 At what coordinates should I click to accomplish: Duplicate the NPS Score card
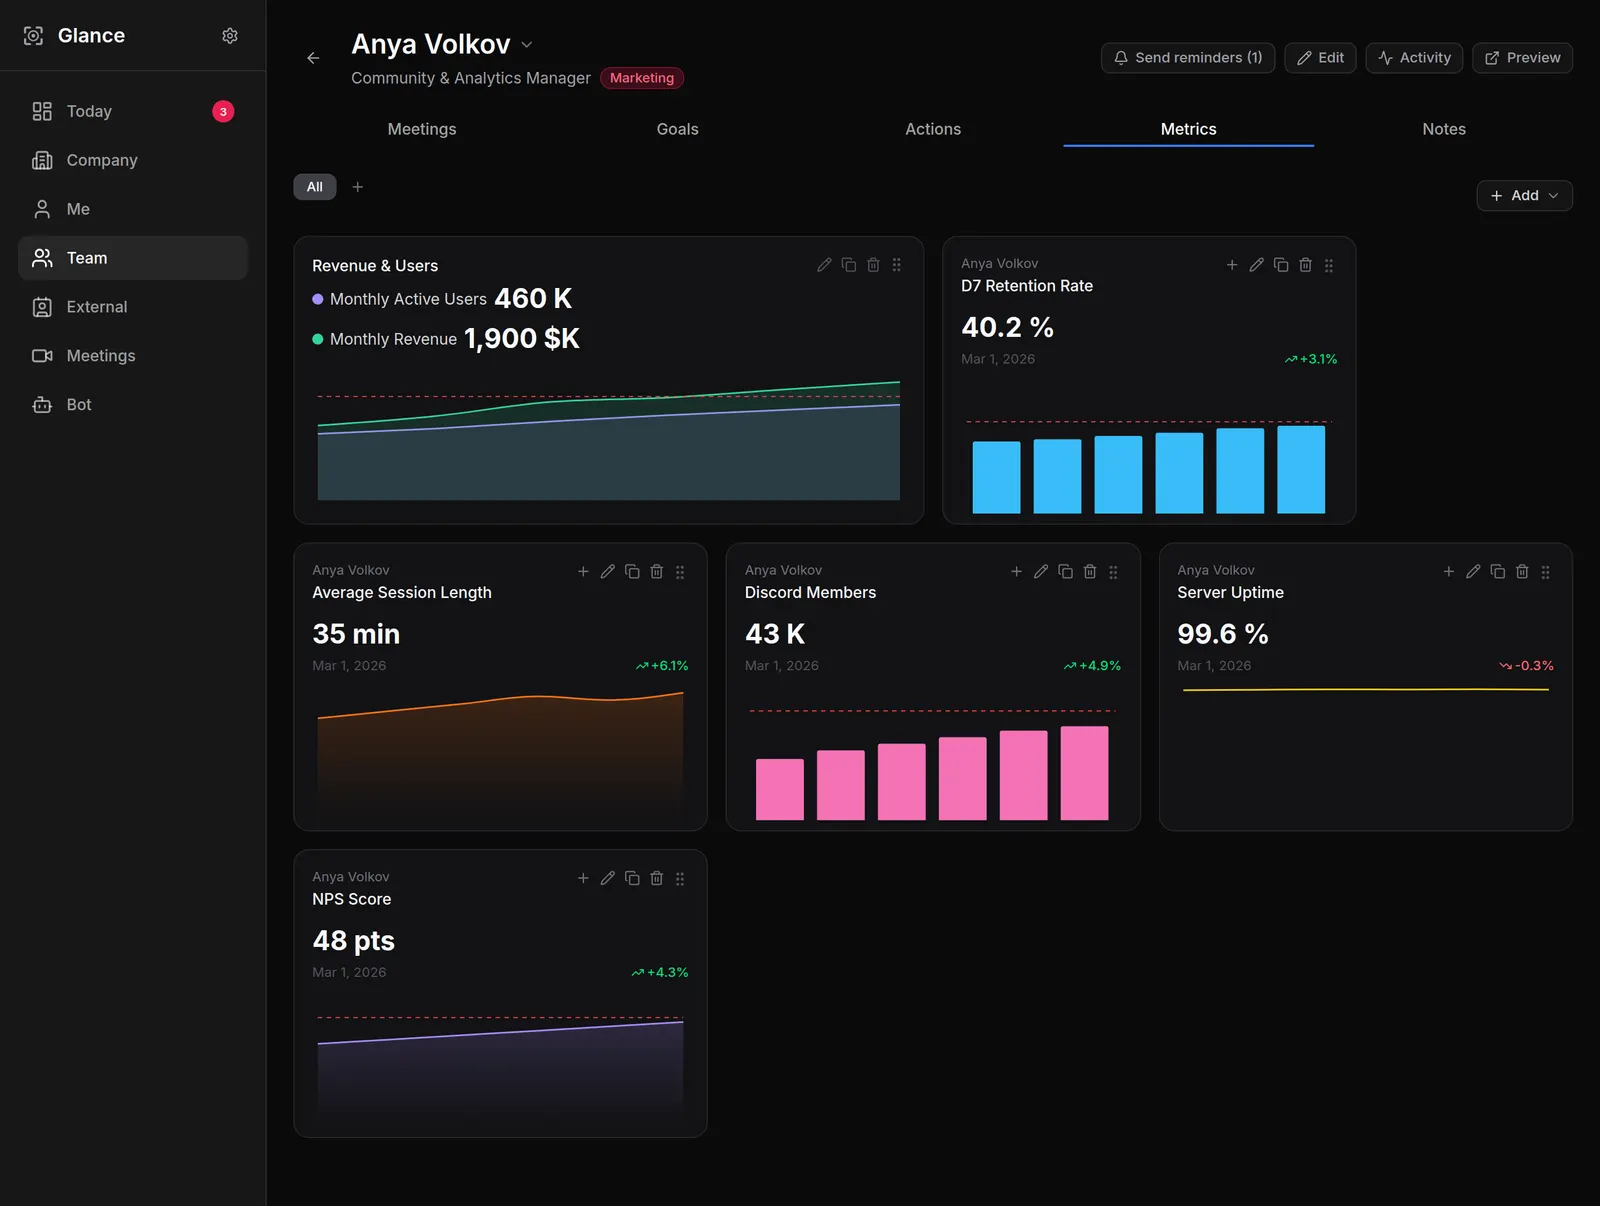[x=632, y=878]
